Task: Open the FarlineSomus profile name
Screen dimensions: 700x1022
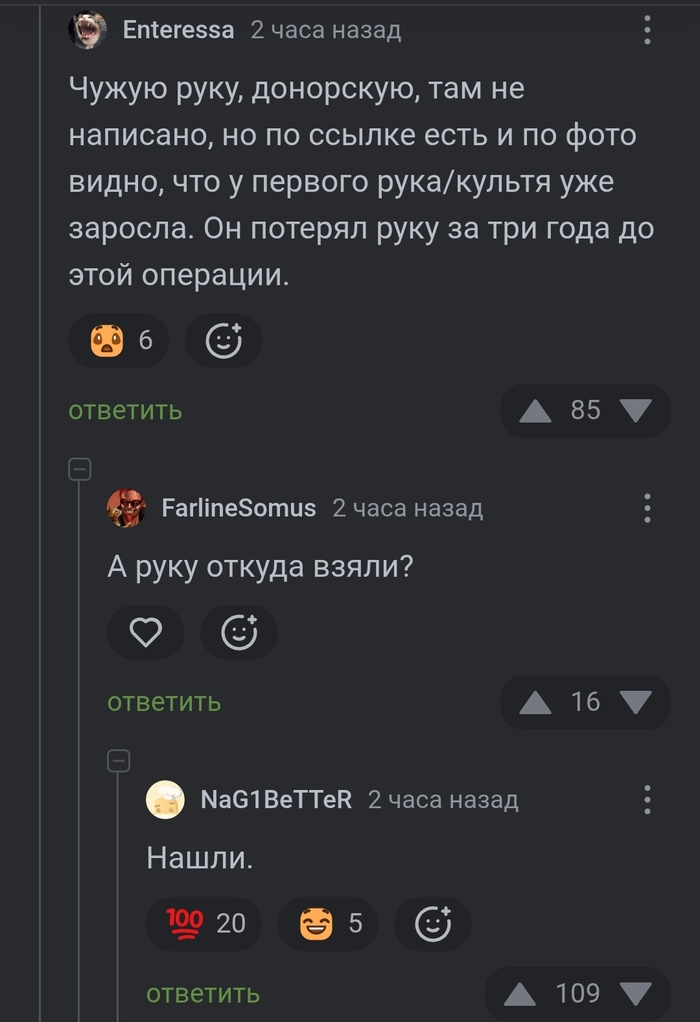Action: click(238, 508)
